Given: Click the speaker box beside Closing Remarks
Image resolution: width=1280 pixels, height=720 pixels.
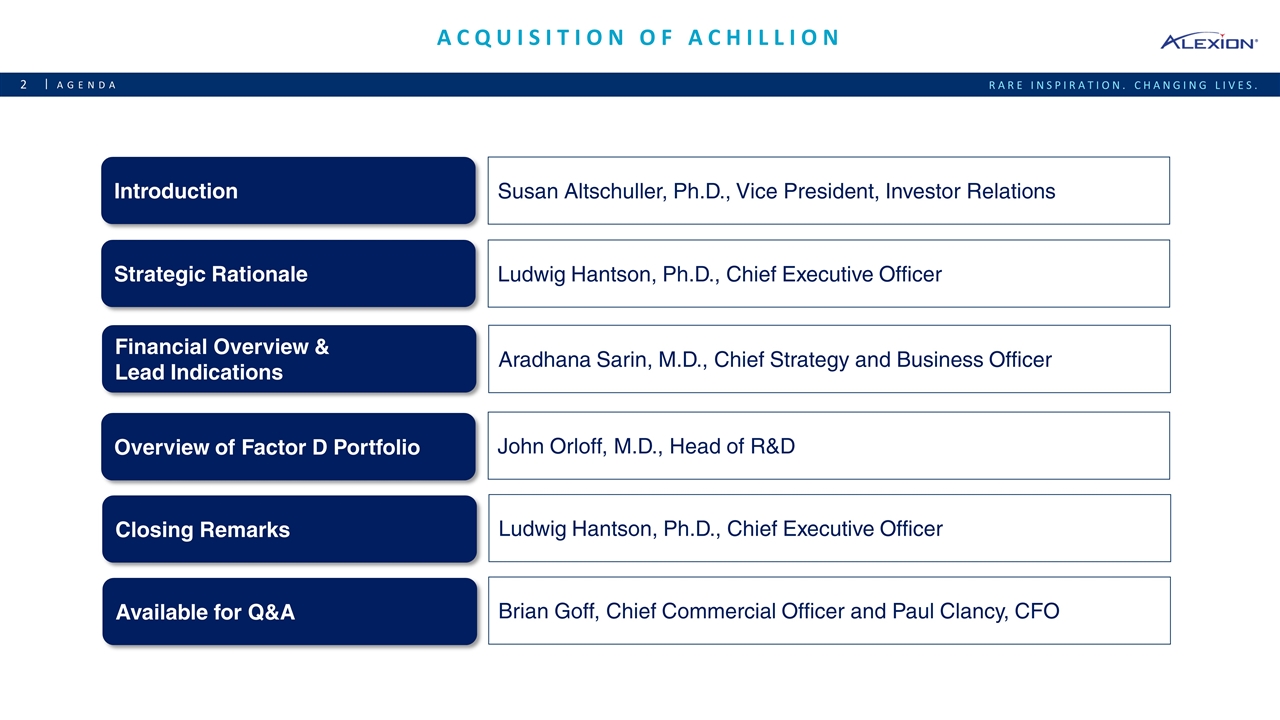Looking at the screenshot, I should coord(828,528).
